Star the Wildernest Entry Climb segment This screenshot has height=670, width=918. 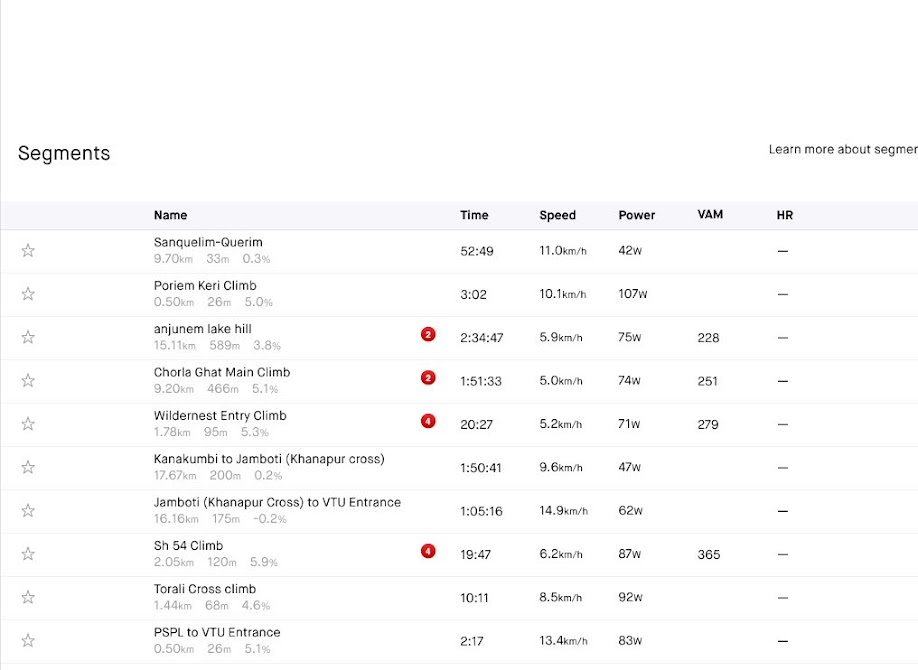[x=28, y=424]
